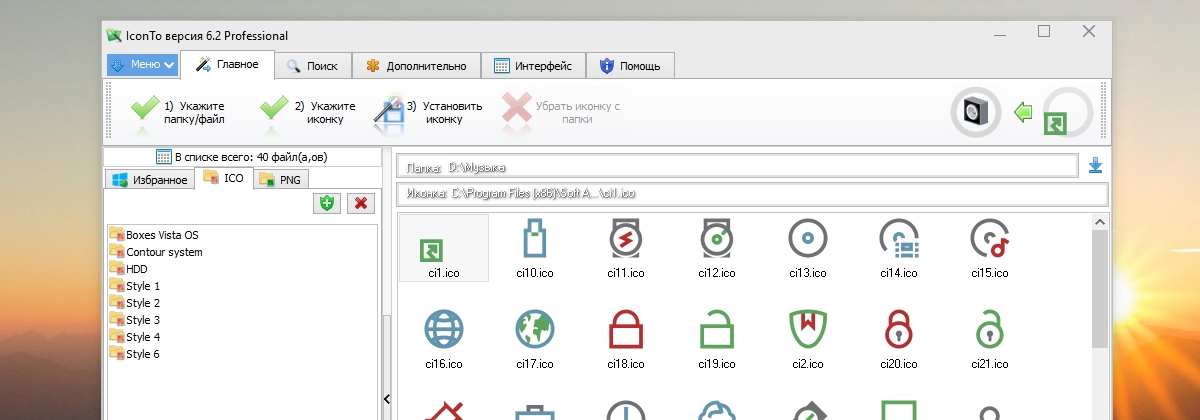This screenshot has height=420, width=1200.
Task: Click the red X delete button
Action: coord(361,203)
